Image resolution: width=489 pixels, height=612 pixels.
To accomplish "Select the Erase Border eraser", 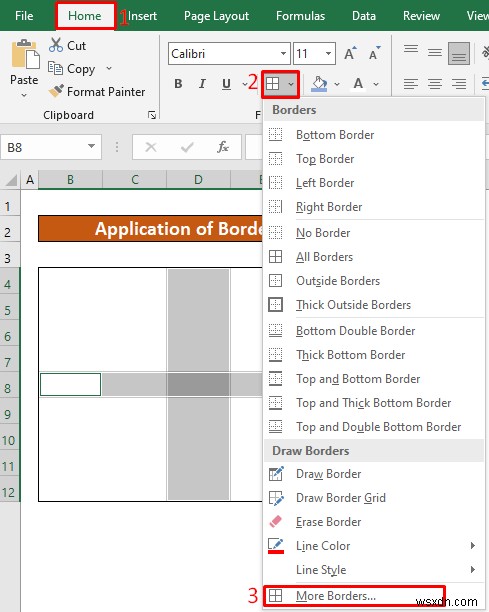I will coord(373,522).
